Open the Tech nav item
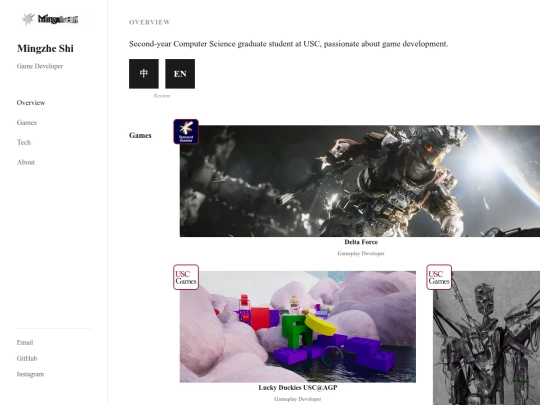This screenshot has height=405, width=540. 24,142
